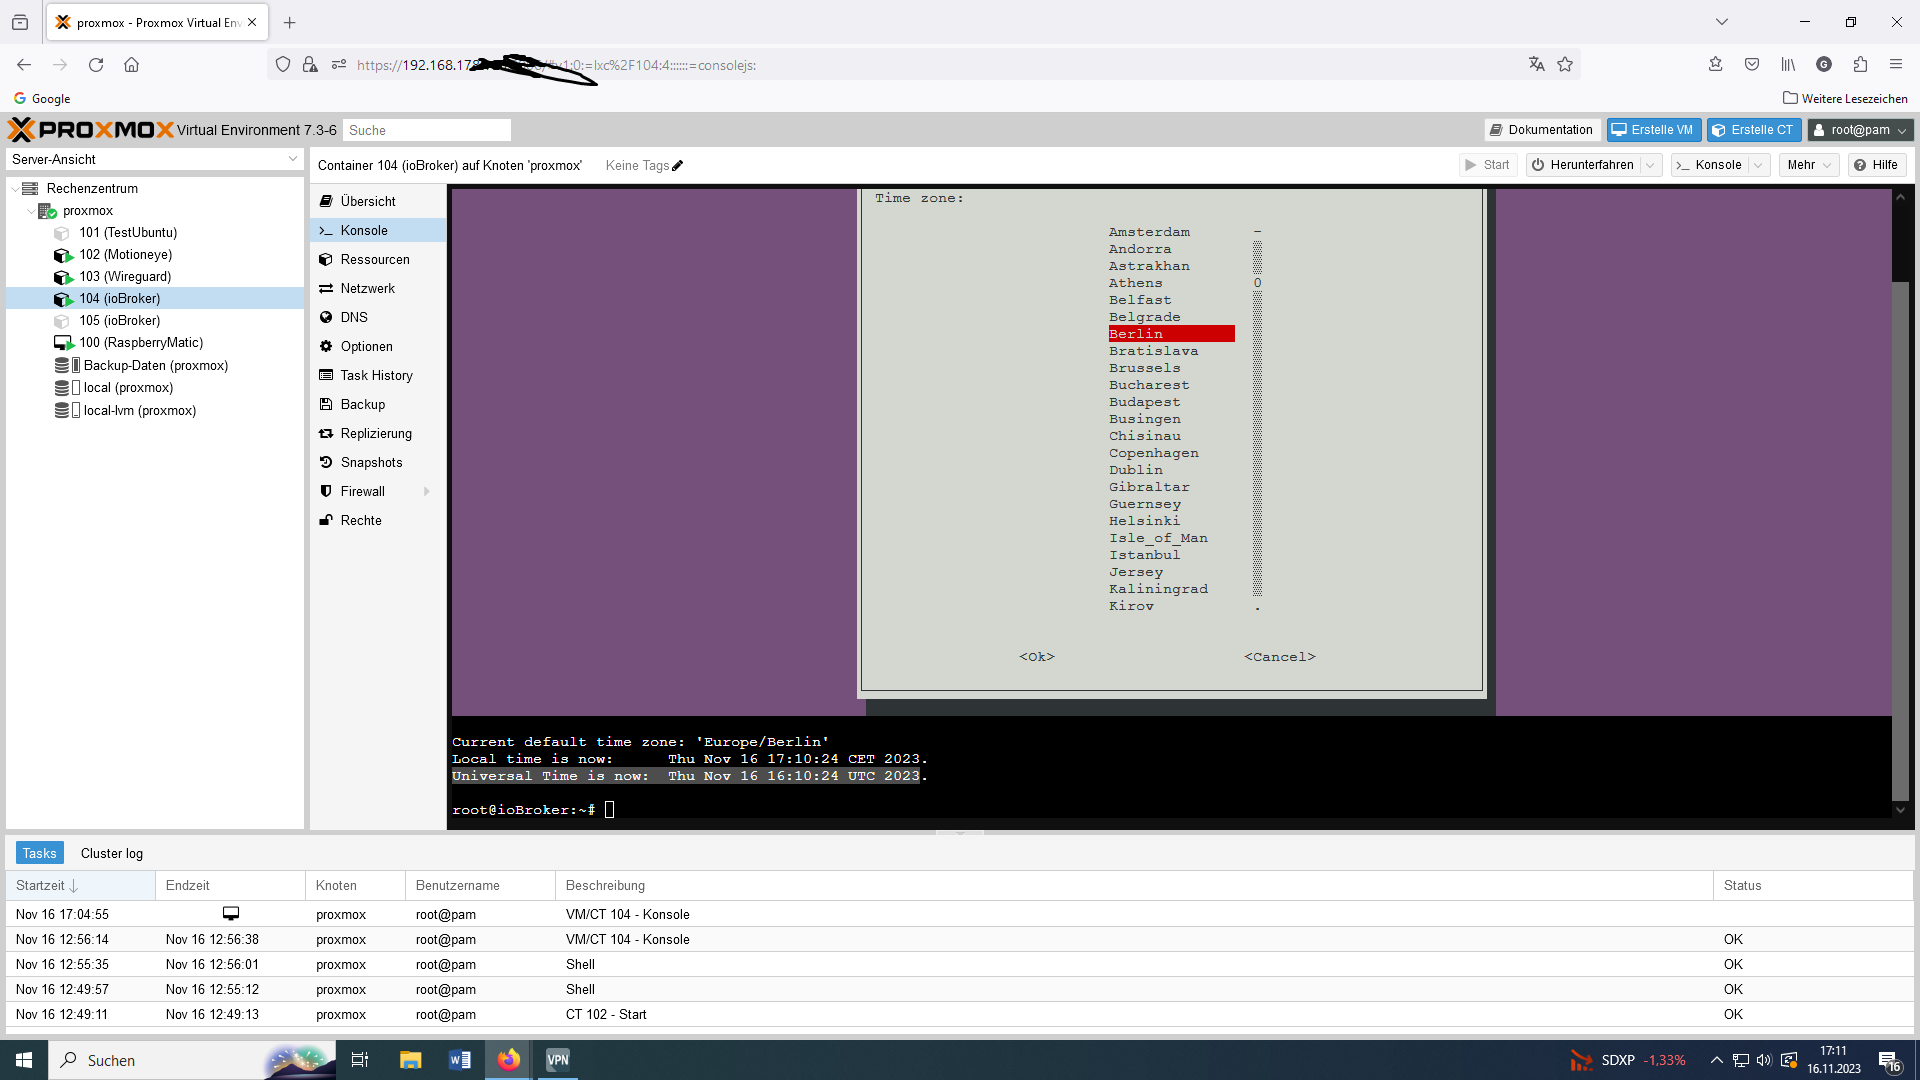The height and width of the screenshot is (1080, 1920).
Task: Open the Optionen menu entry
Action: pos(366,346)
